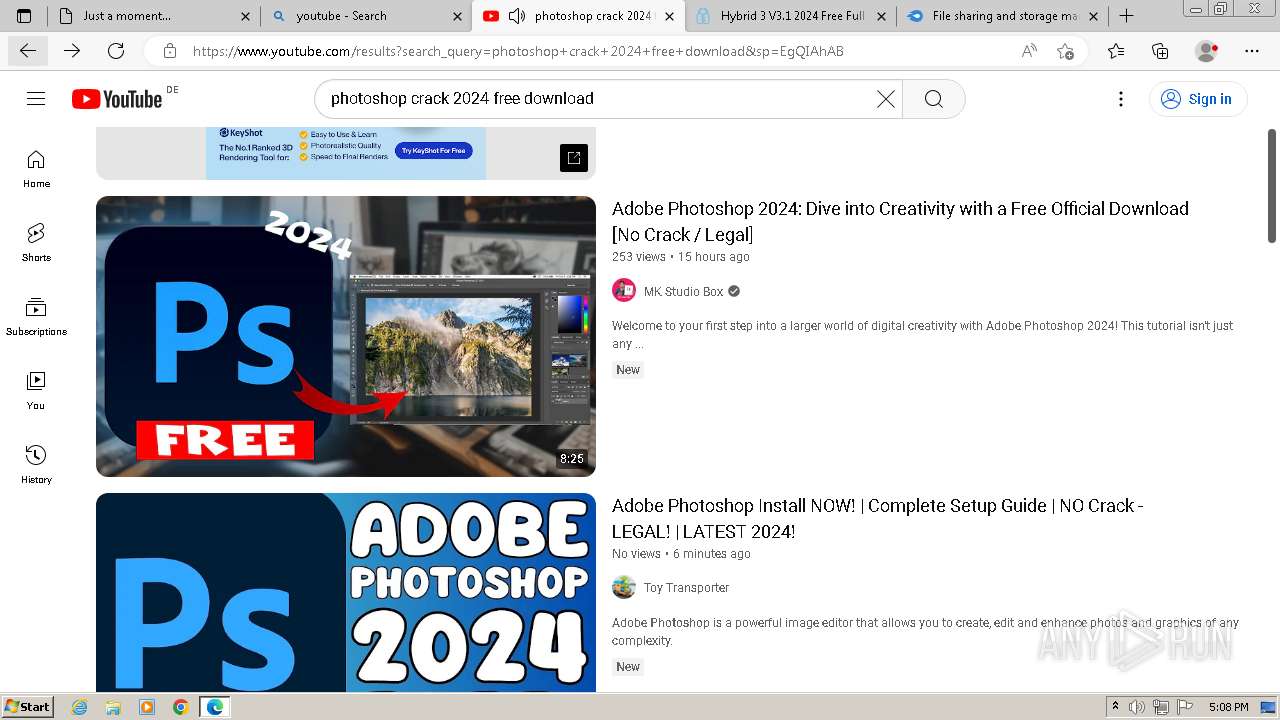Open the Favorites list icon
Screen dimensions: 1280x720
1116,51
